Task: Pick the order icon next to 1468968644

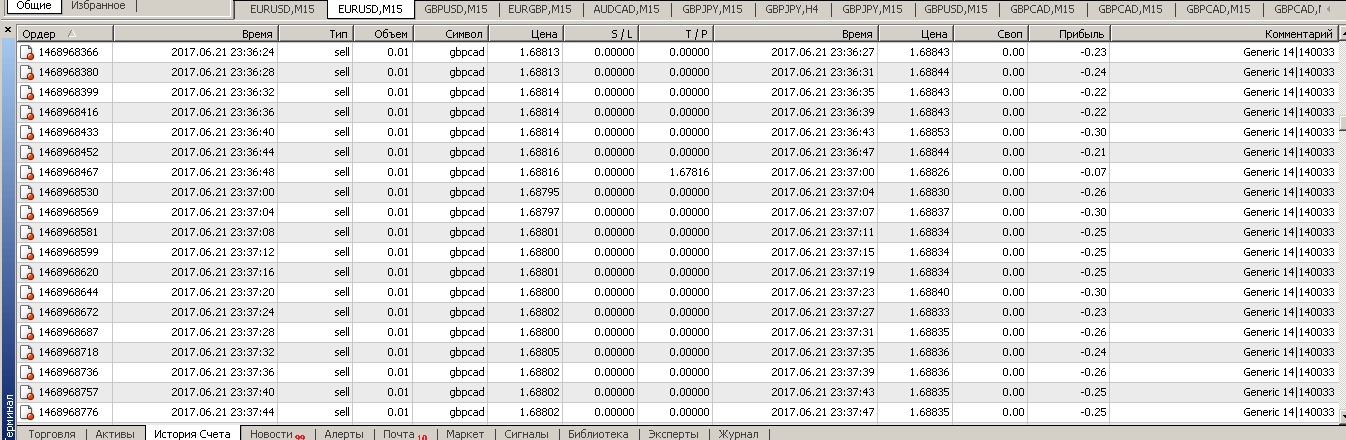Action: (27, 292)
